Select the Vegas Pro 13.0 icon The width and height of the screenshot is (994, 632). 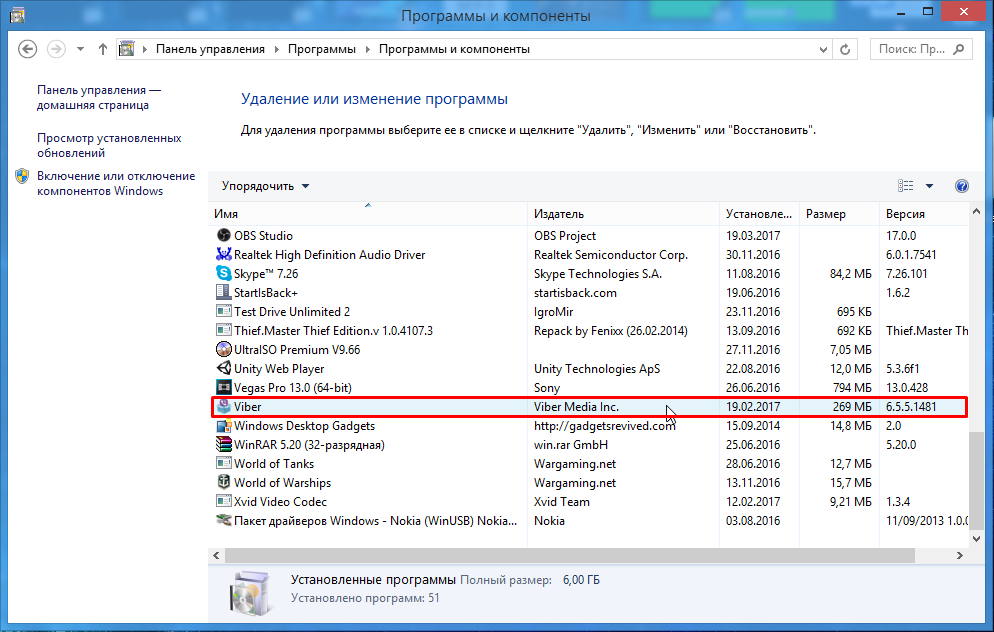(x=224, y=388)
